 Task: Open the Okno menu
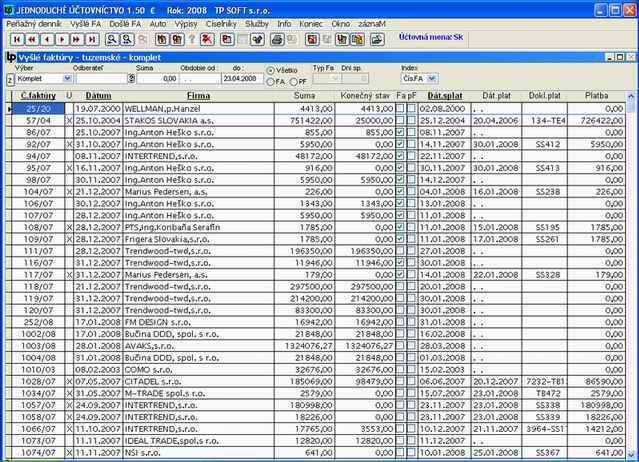341,24
